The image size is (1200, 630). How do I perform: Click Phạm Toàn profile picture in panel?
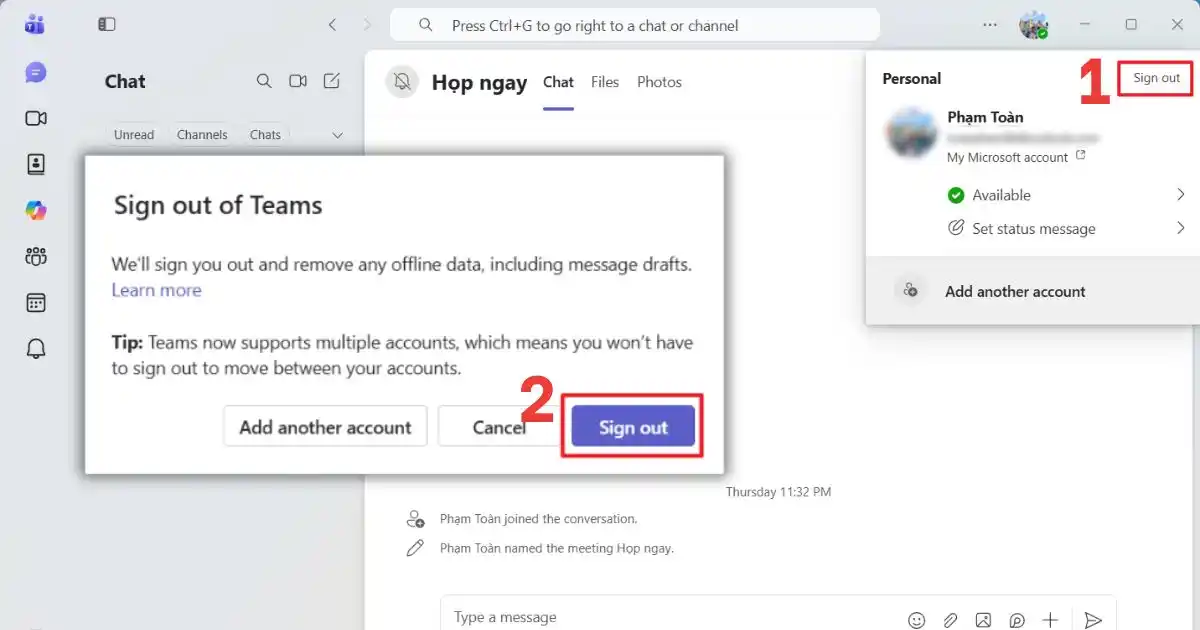[911, 134]
